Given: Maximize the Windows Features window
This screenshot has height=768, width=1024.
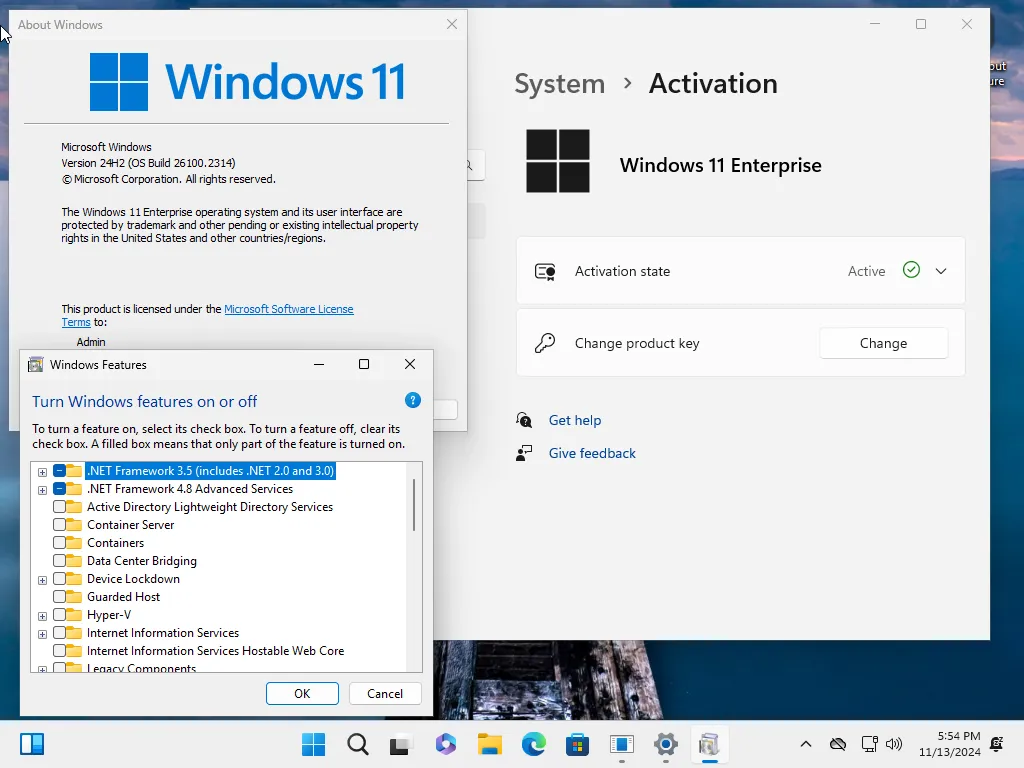Looking at the screenshot, I should click(x=364, y=364).
